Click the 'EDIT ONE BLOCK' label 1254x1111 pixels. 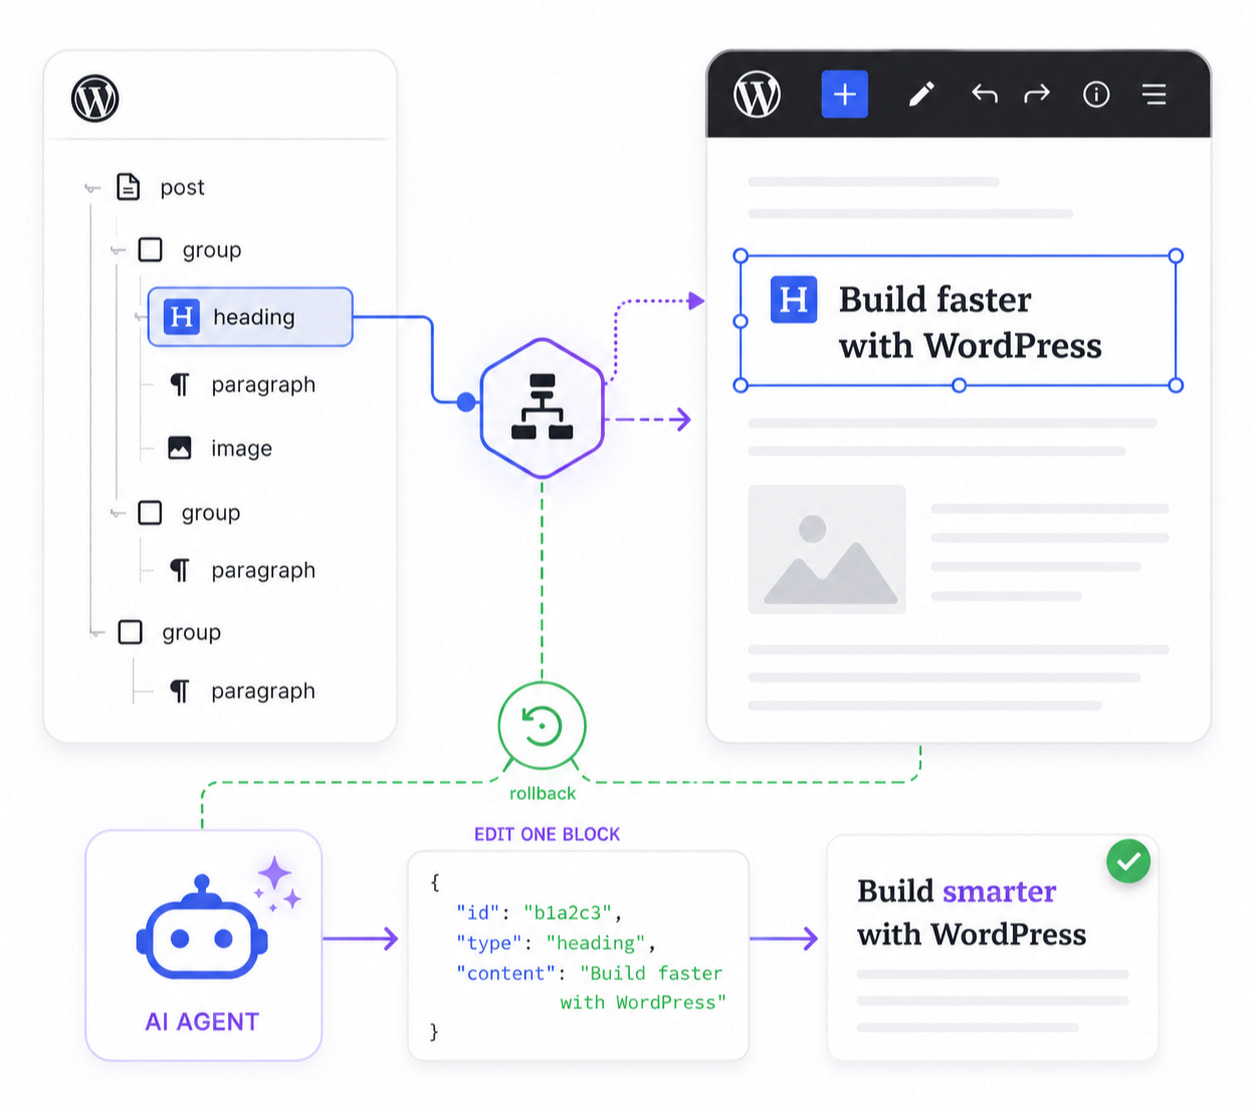[x=547, y=834]
